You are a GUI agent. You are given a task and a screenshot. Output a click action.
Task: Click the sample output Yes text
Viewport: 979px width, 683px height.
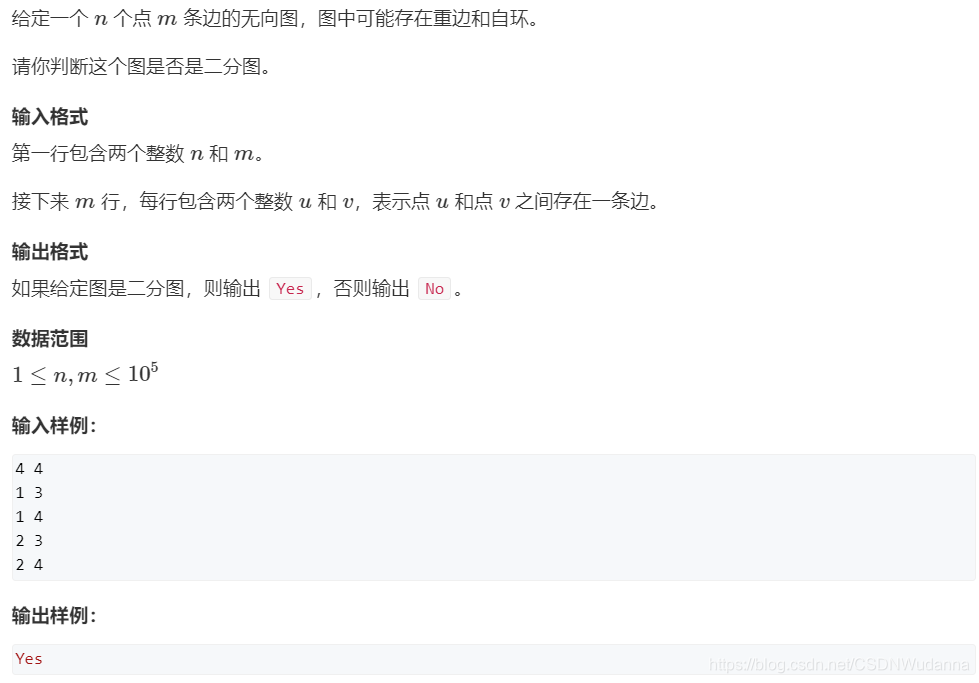coord(29,659)
